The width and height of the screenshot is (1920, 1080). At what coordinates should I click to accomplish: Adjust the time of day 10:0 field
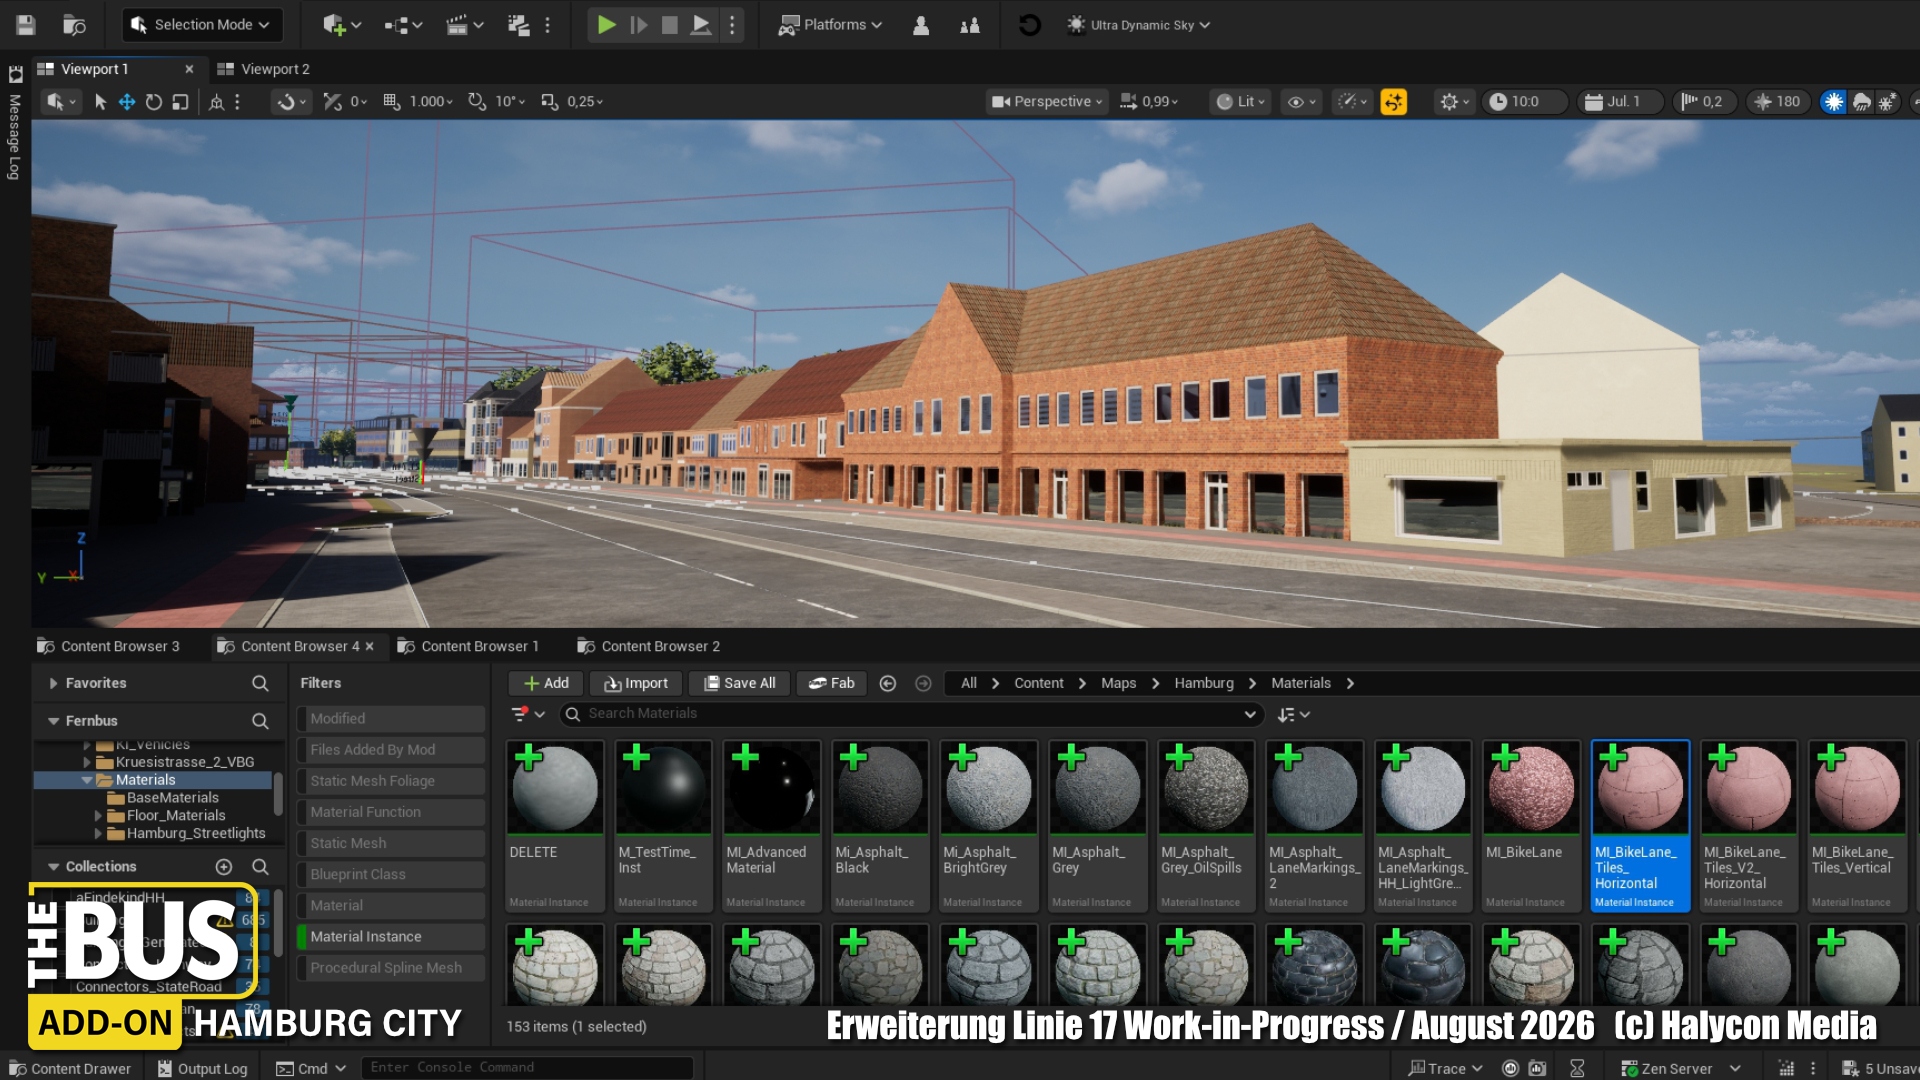click(x=1524, y=101)
